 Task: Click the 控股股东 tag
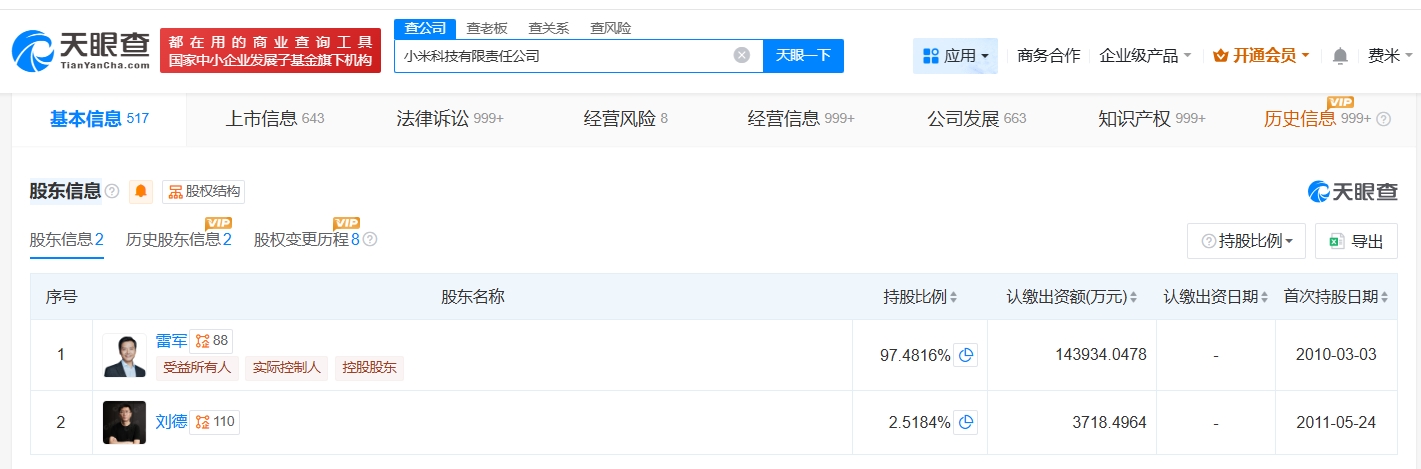(x=369, y=368)
